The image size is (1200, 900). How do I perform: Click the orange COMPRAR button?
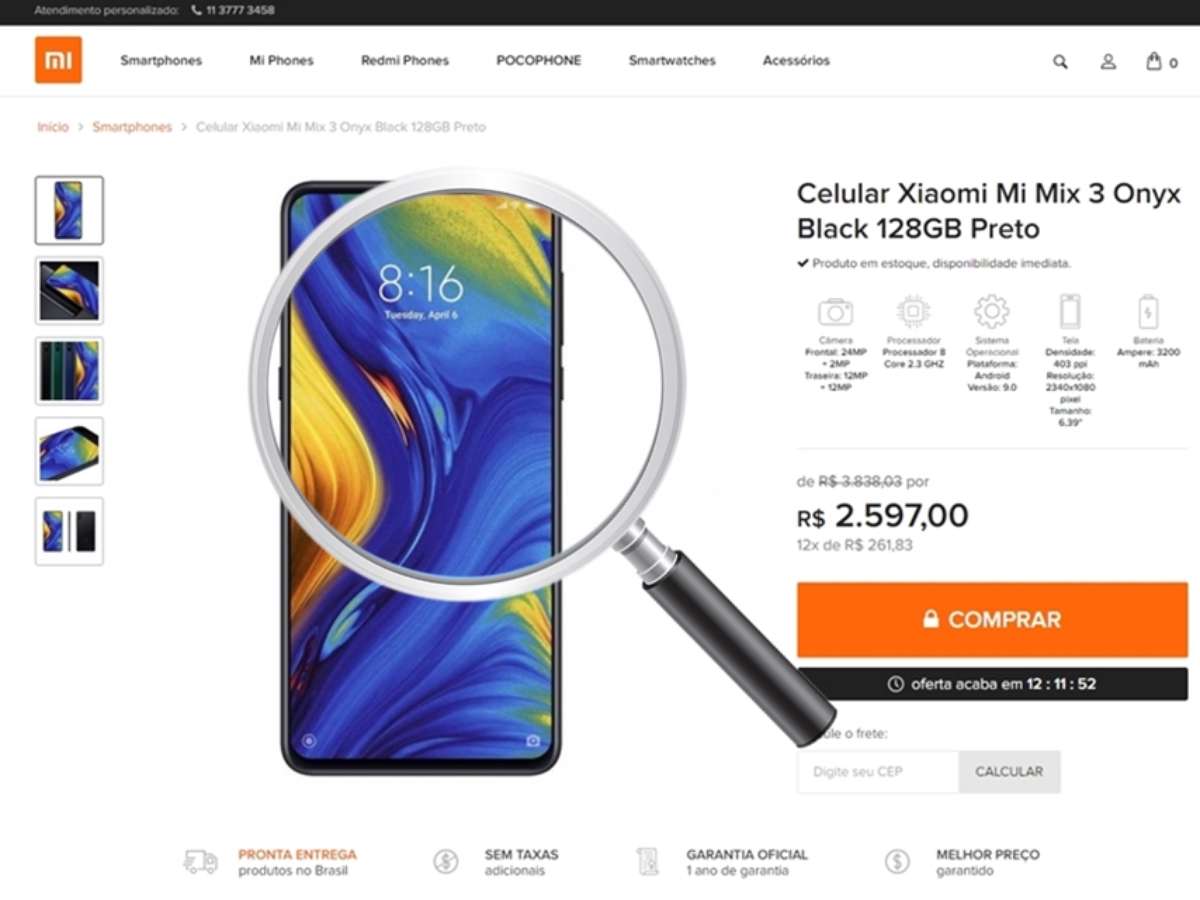pos(992,620)
